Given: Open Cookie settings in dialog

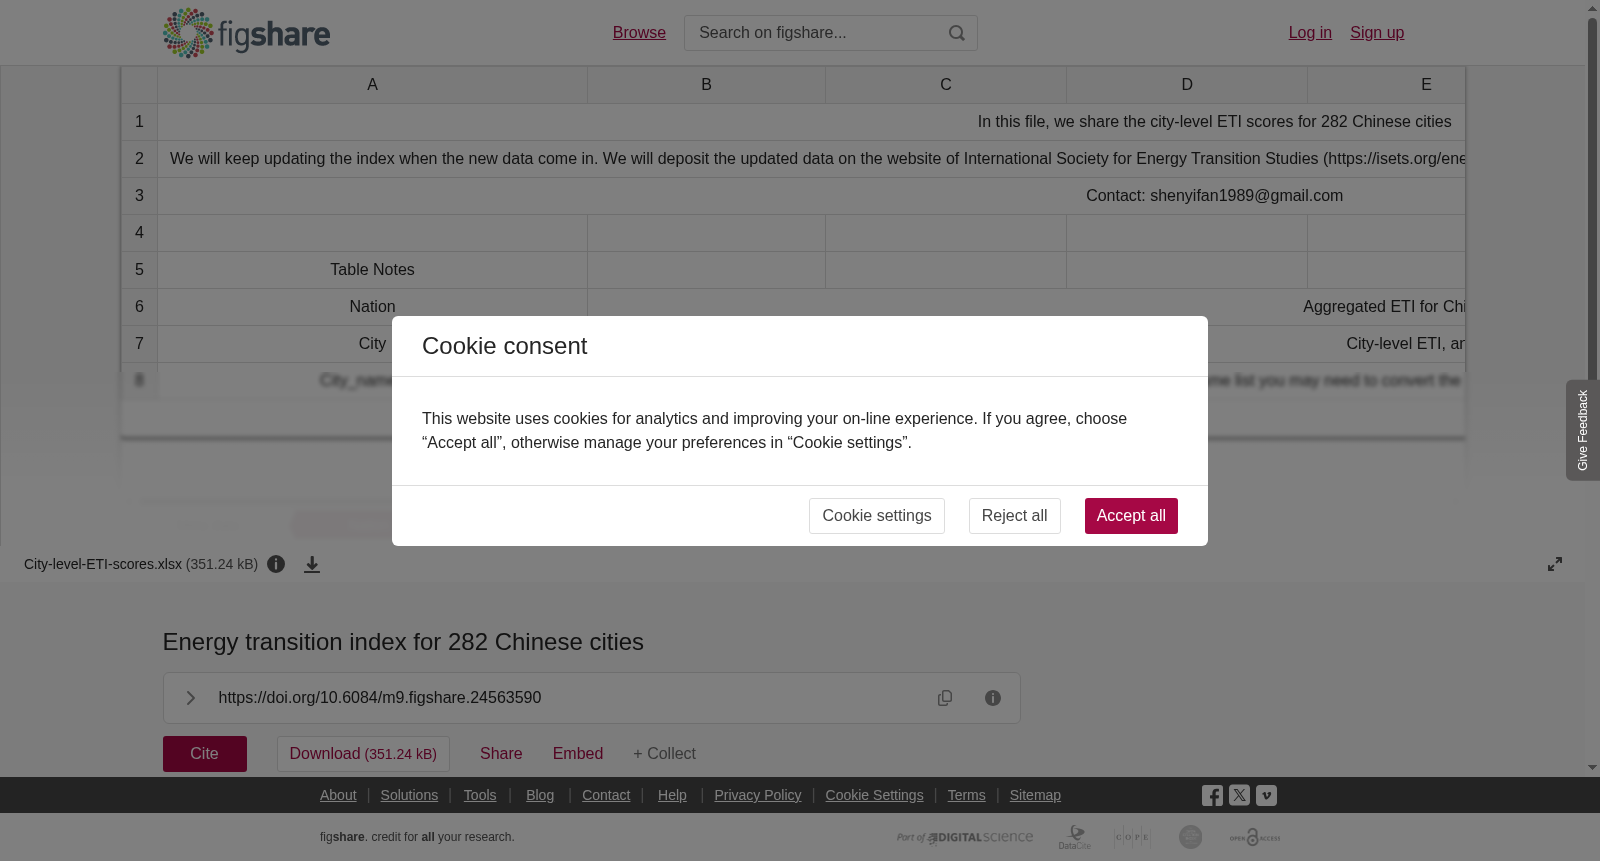Looking at the screenshot, I should 877,516.
